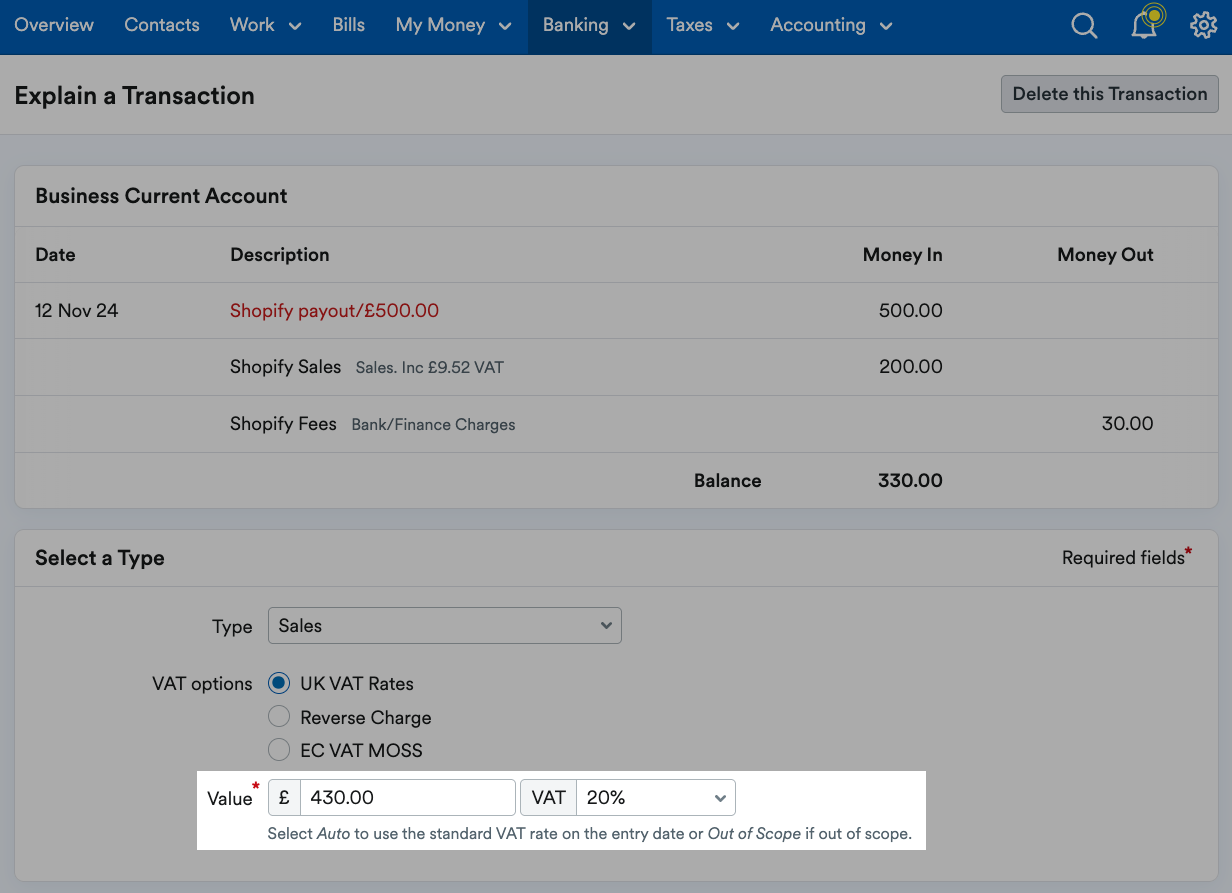Select the UK VAT Rates radio button
This screenshot has width=1232, height=893.
[279, 684]
